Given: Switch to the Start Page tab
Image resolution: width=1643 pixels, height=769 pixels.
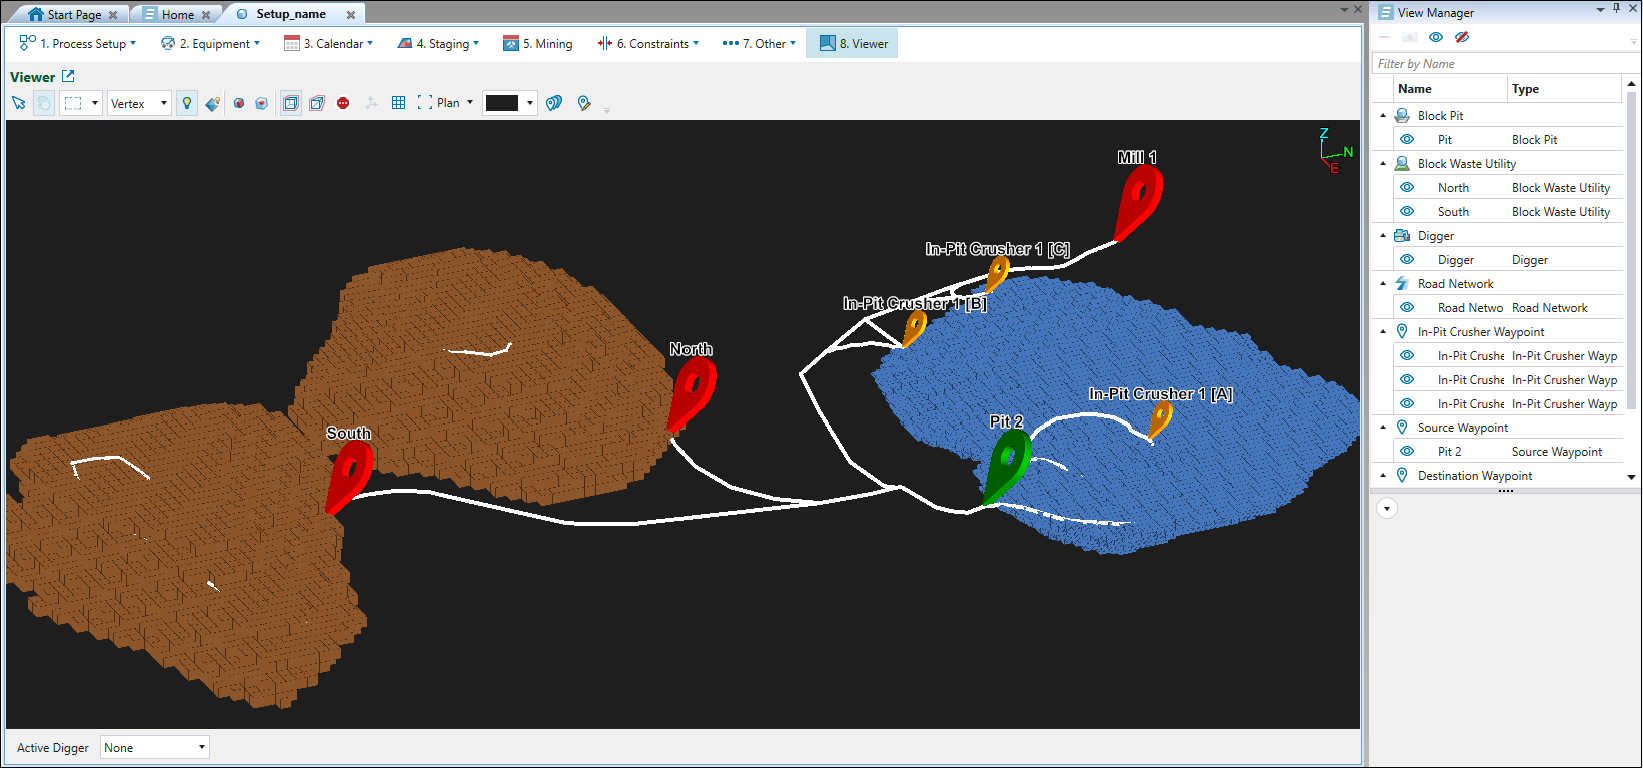Looking at the screenshot, I should point(74,14).
